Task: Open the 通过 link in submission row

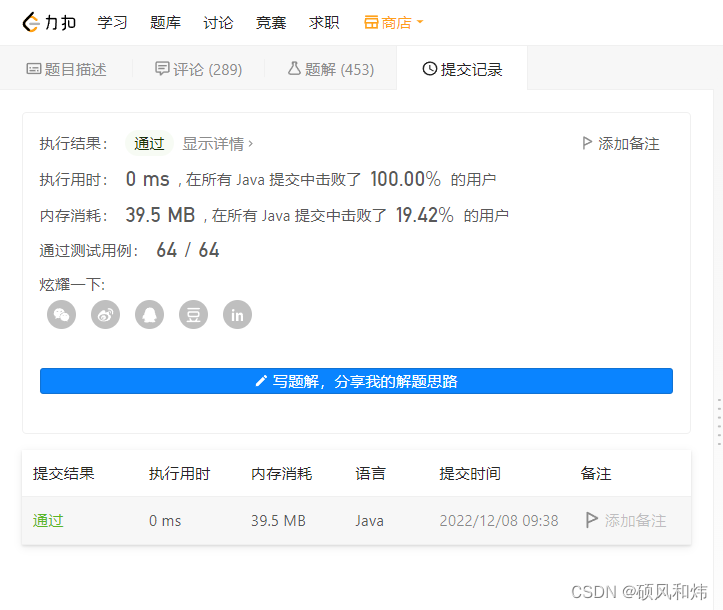Action: coord(48,521)
